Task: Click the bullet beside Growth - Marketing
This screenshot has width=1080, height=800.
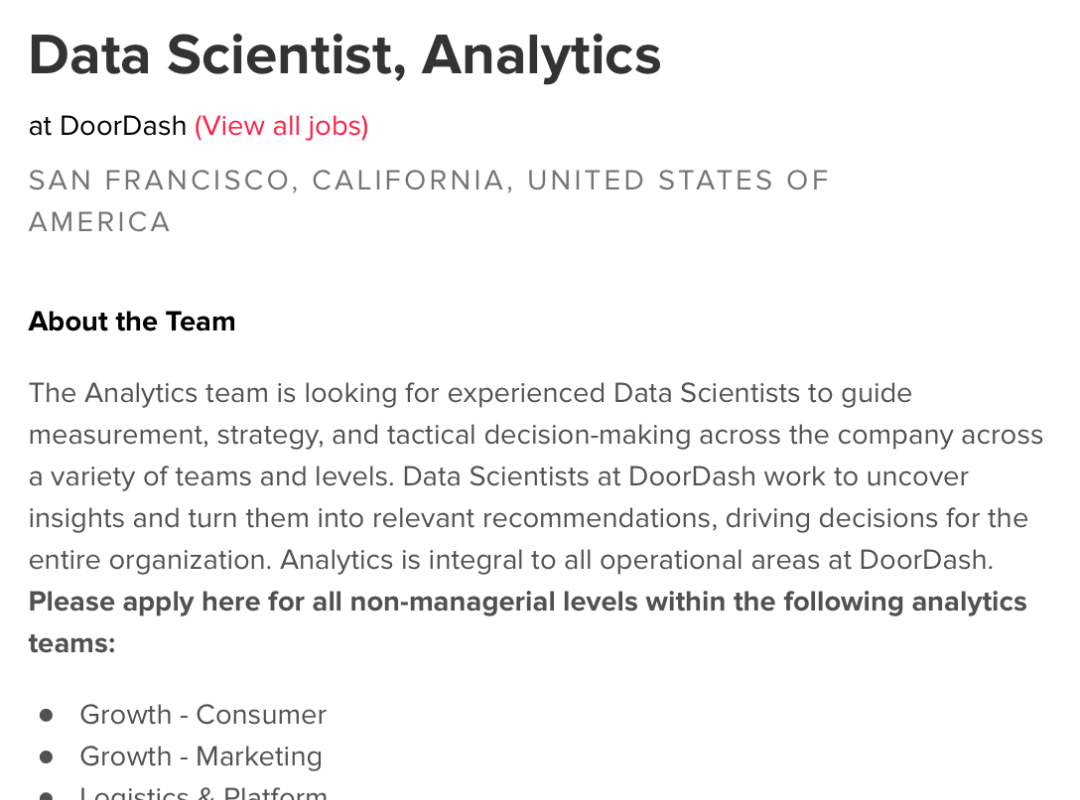Action: (x=46, y=757)
